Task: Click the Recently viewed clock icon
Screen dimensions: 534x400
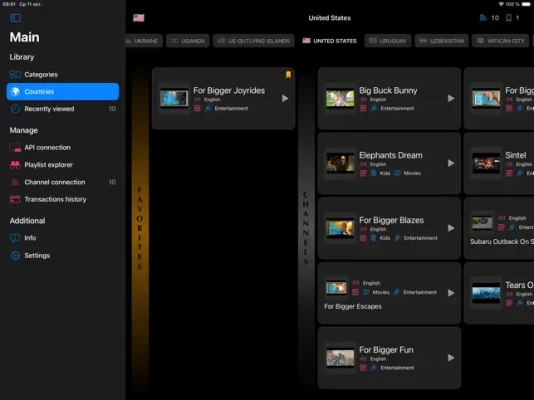Action: point(15,109)
